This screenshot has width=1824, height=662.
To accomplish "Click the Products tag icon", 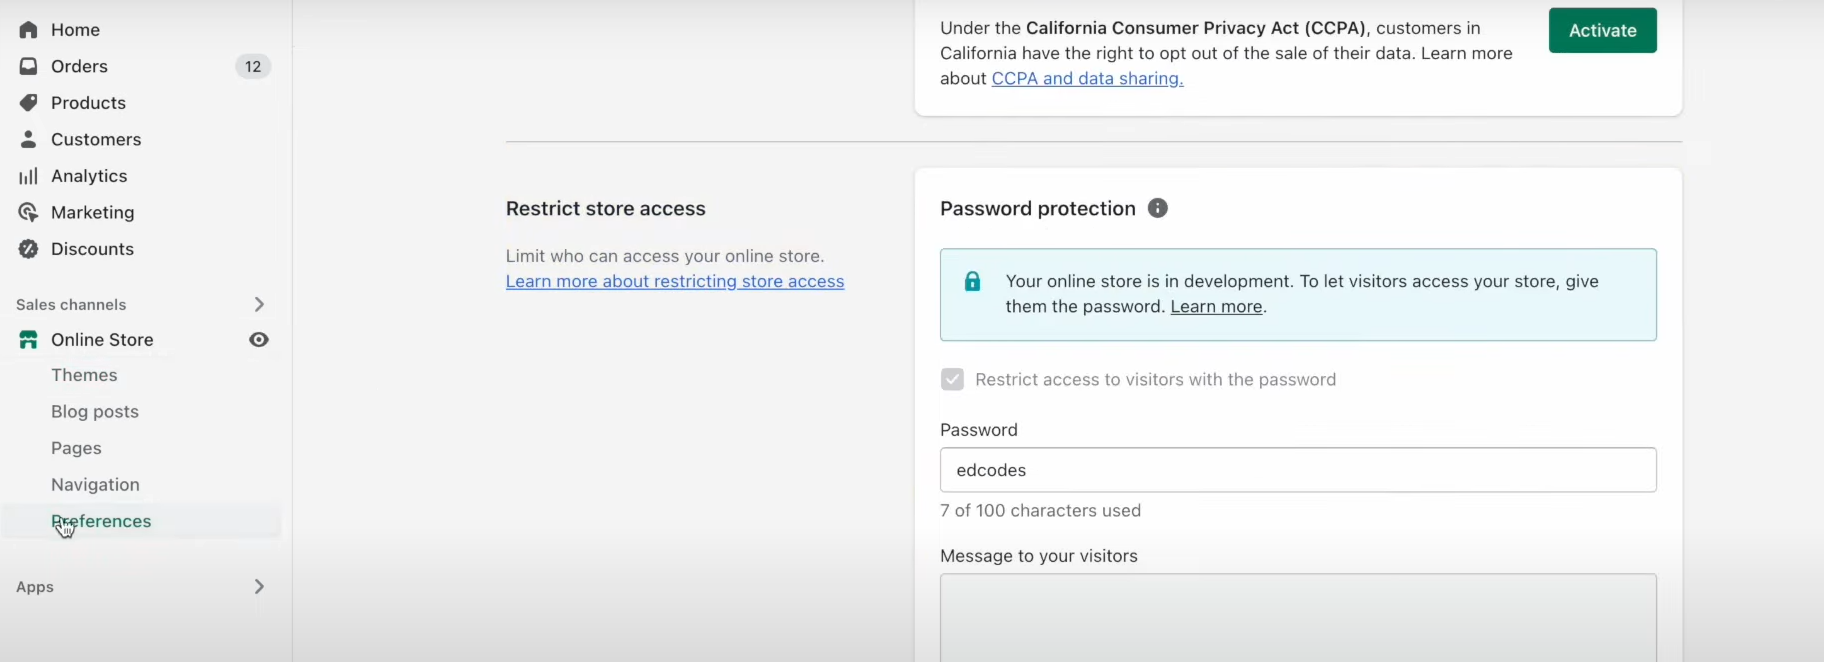I will pos(28,103).
